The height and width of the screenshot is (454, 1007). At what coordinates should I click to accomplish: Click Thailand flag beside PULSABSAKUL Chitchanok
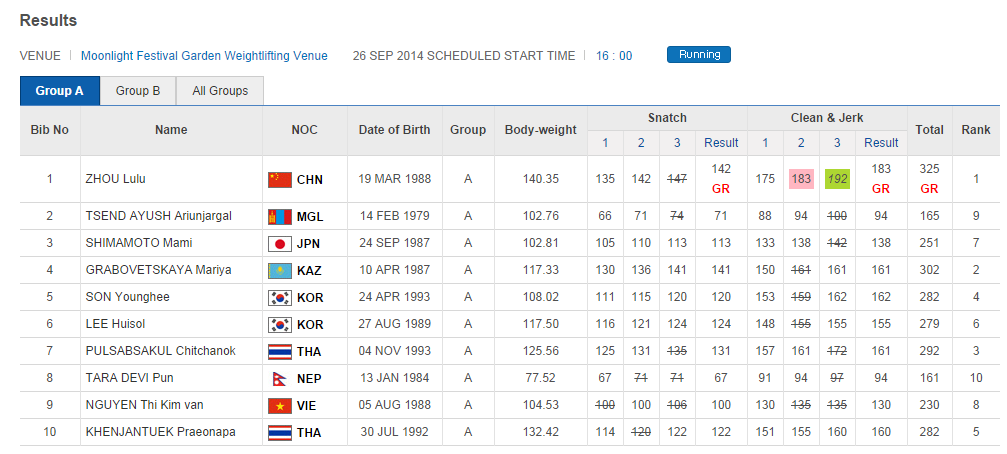(279, 352)
